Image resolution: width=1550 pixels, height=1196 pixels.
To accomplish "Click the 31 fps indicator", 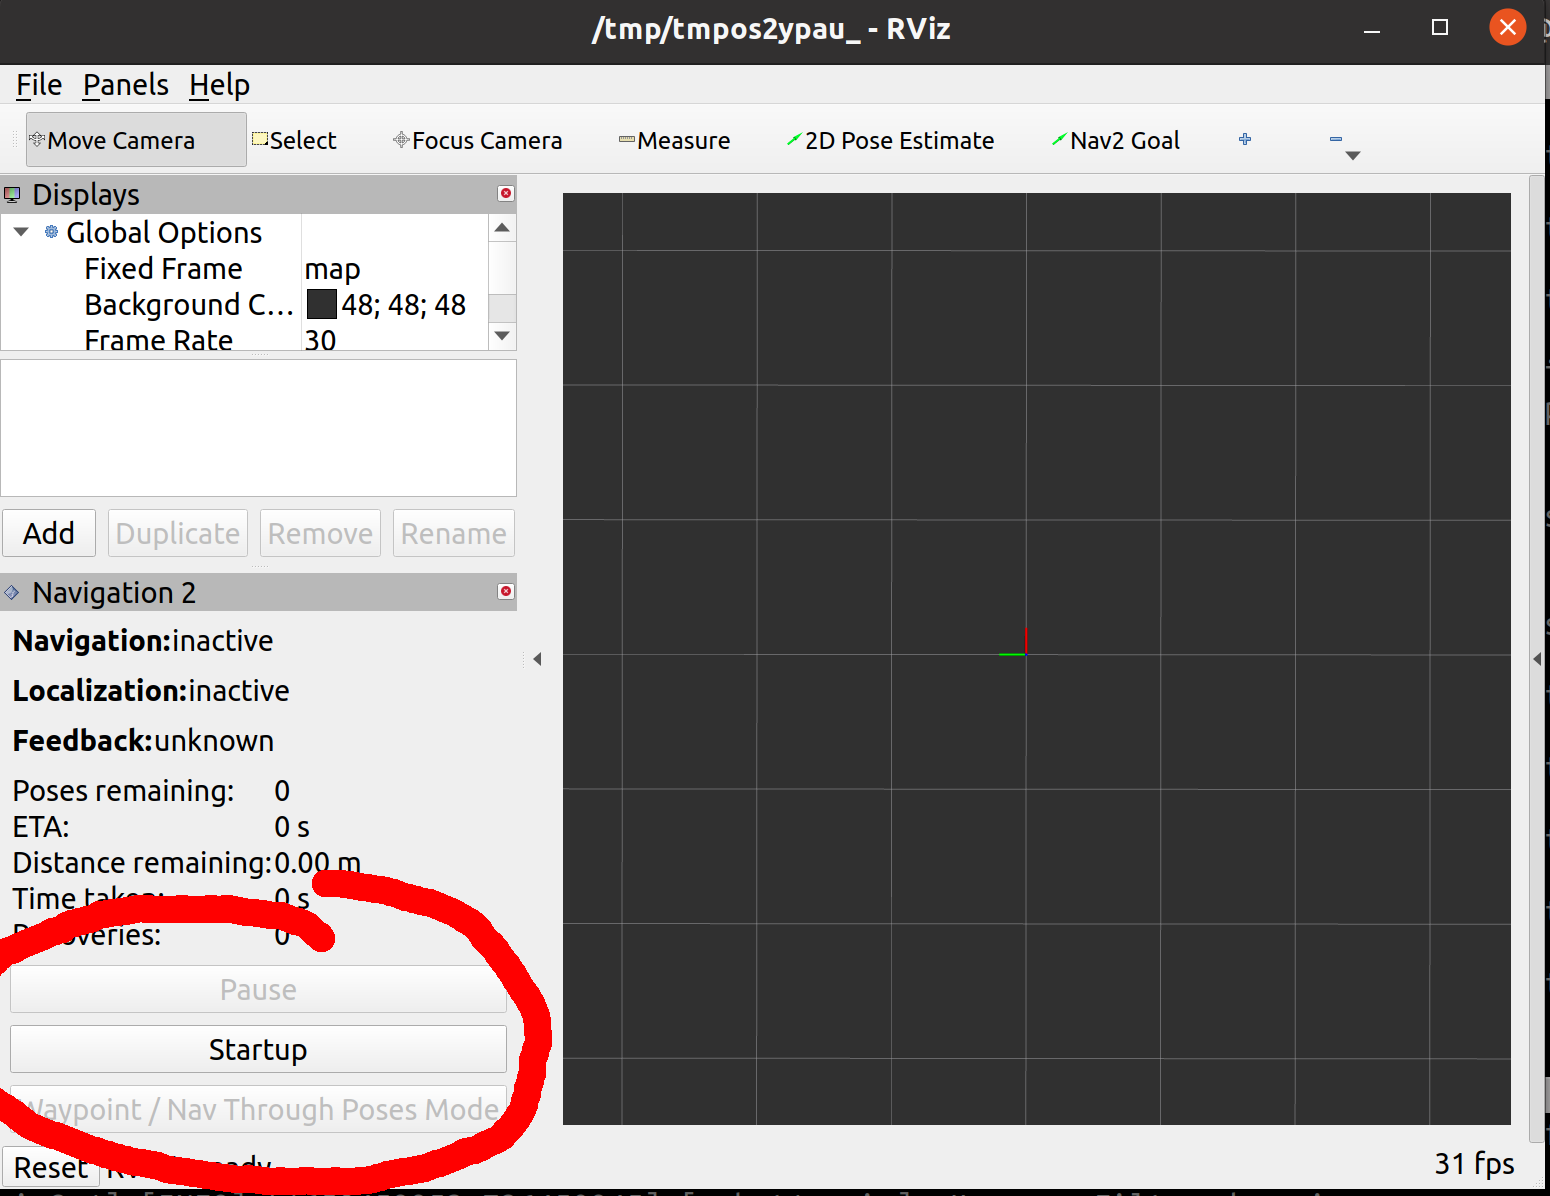I will point(1474,1163).
